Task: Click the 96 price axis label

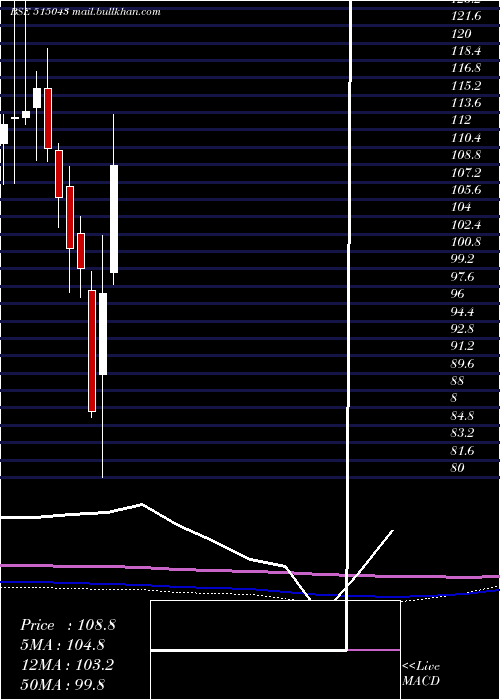Action: tap(458, 294)
